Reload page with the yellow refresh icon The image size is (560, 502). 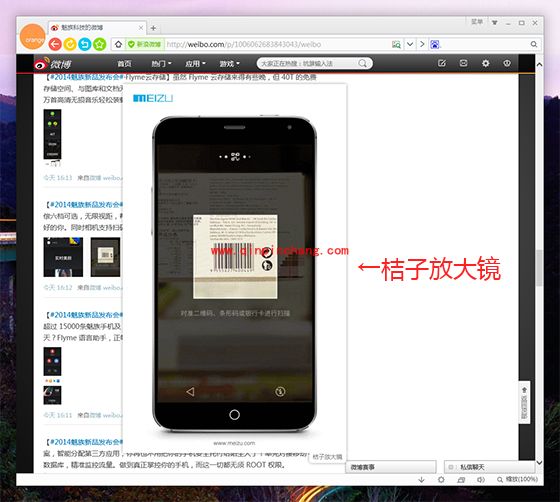click(x=70, y=44)
